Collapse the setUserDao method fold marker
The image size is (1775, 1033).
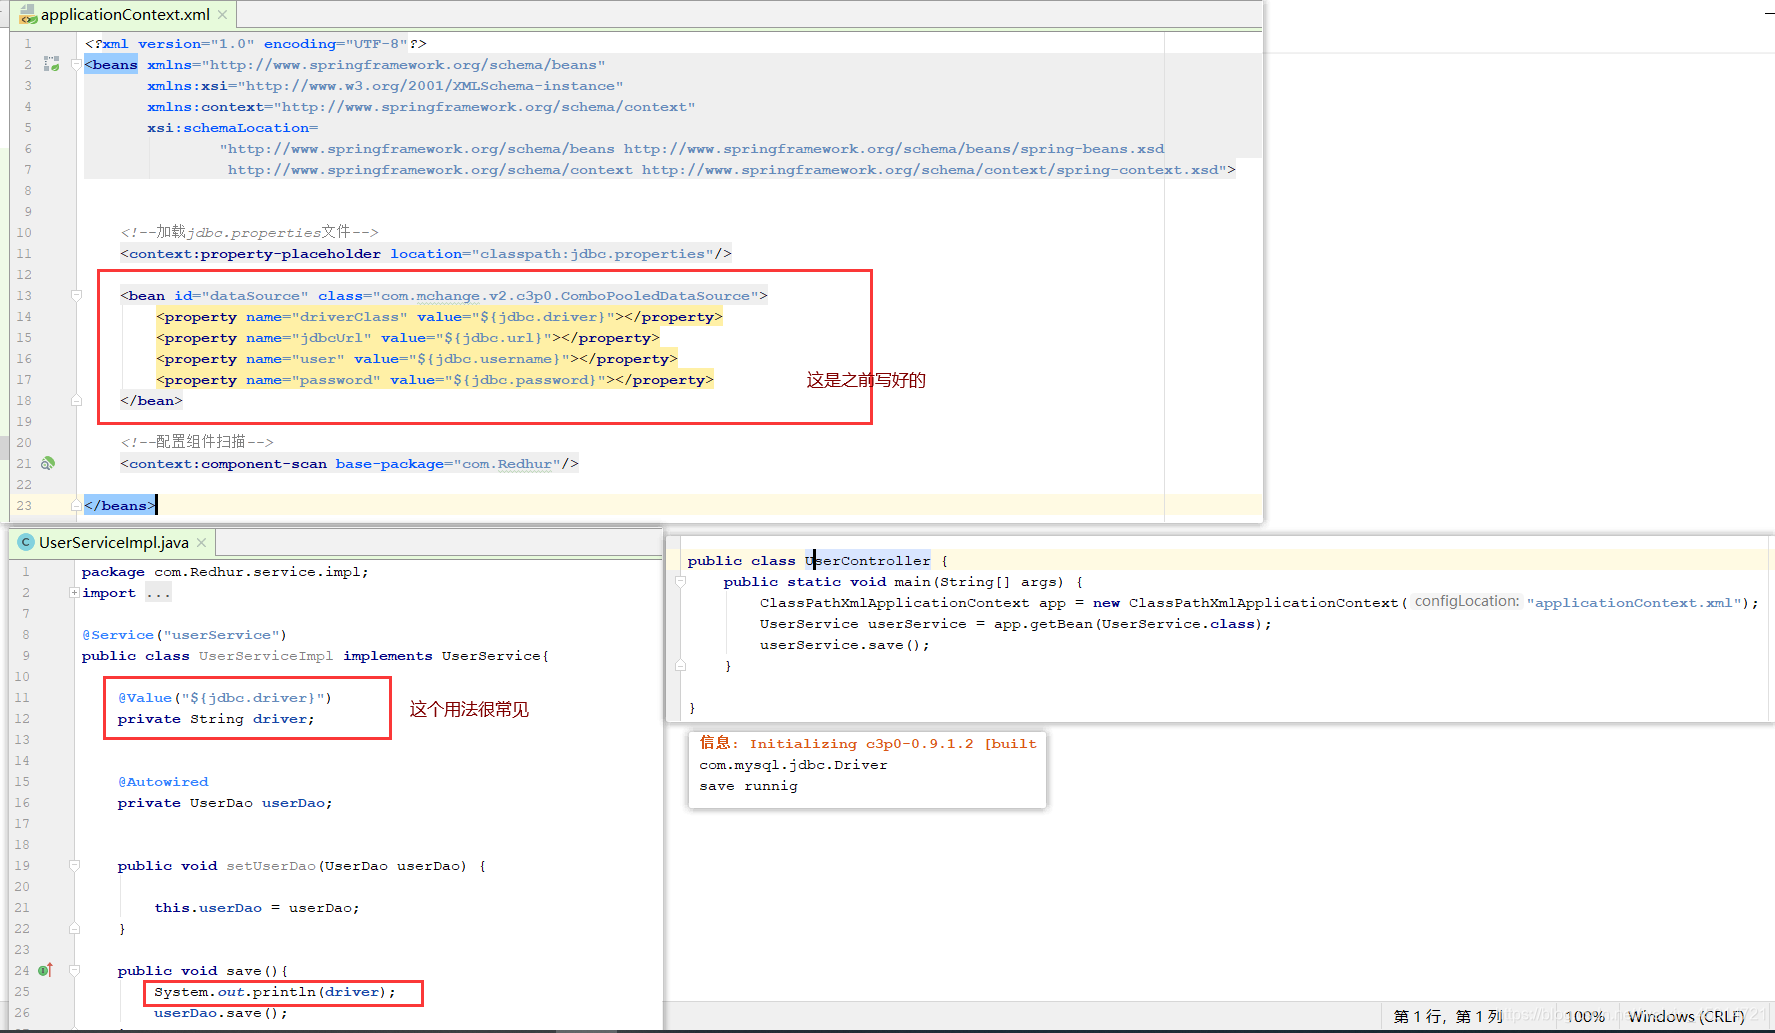74,865
